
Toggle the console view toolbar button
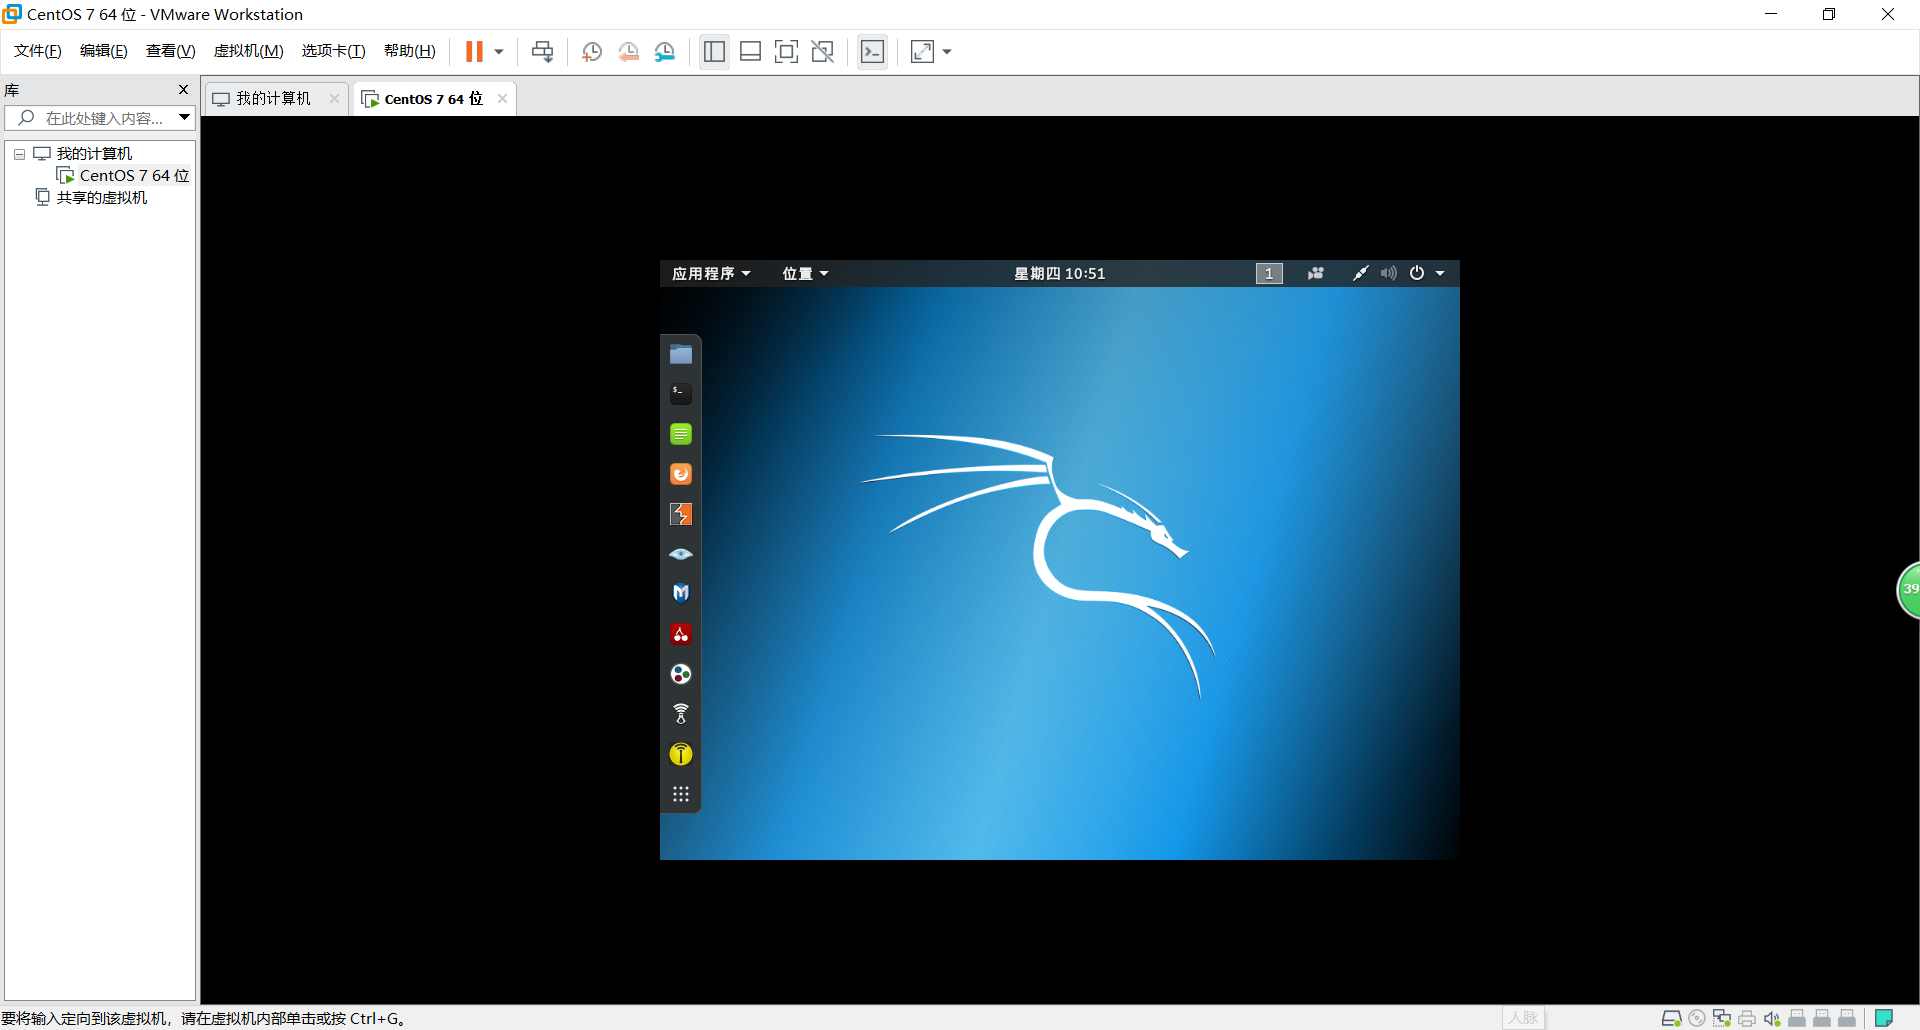pos(873,51)
